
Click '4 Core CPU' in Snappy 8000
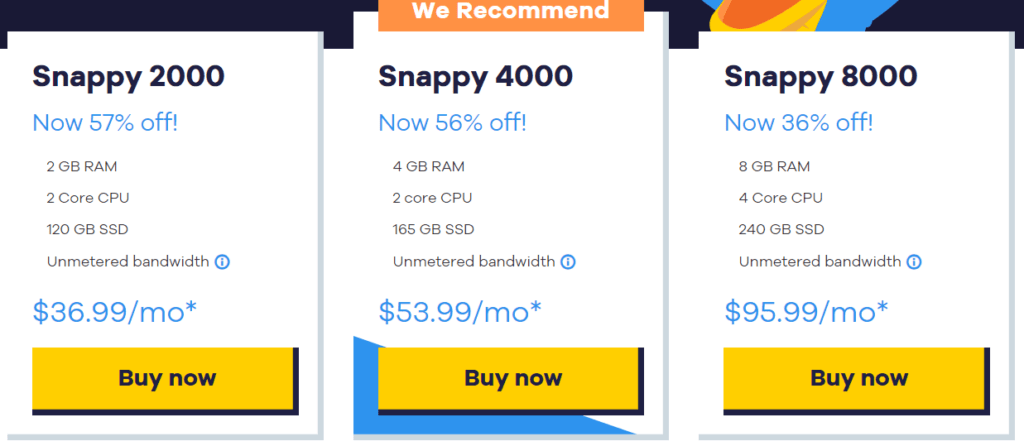pyautogui.click(x=781, y=198)
